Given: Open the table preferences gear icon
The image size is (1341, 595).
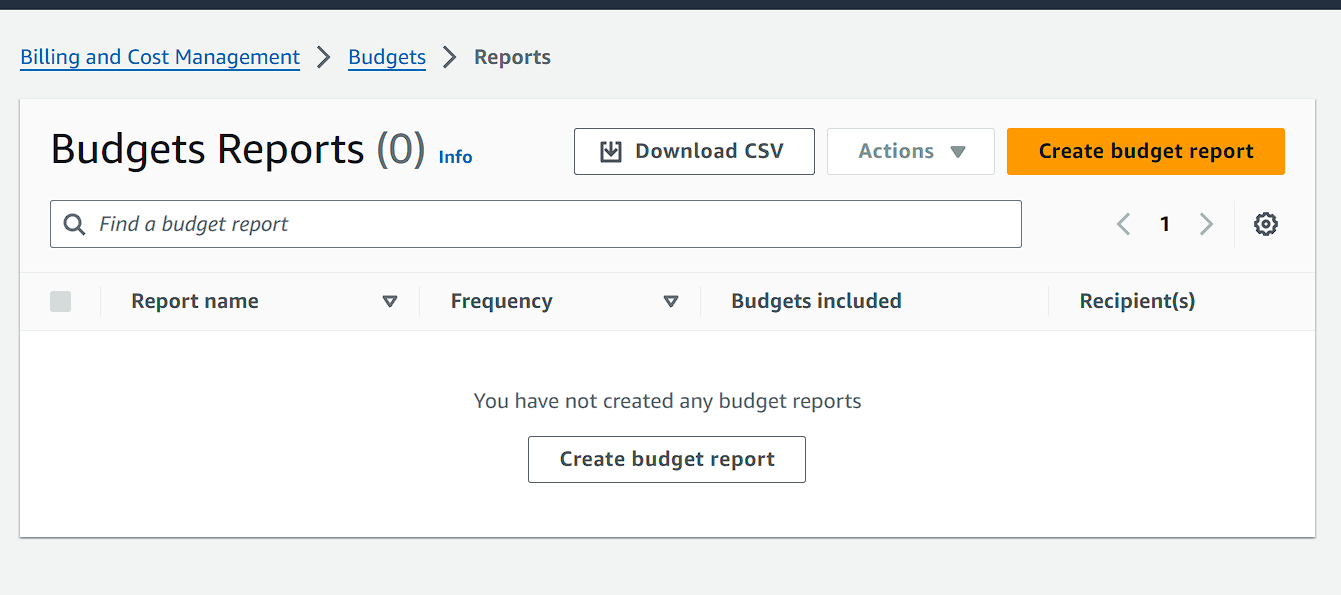Looking at the screenshot, I should [x=1266, y=224].
